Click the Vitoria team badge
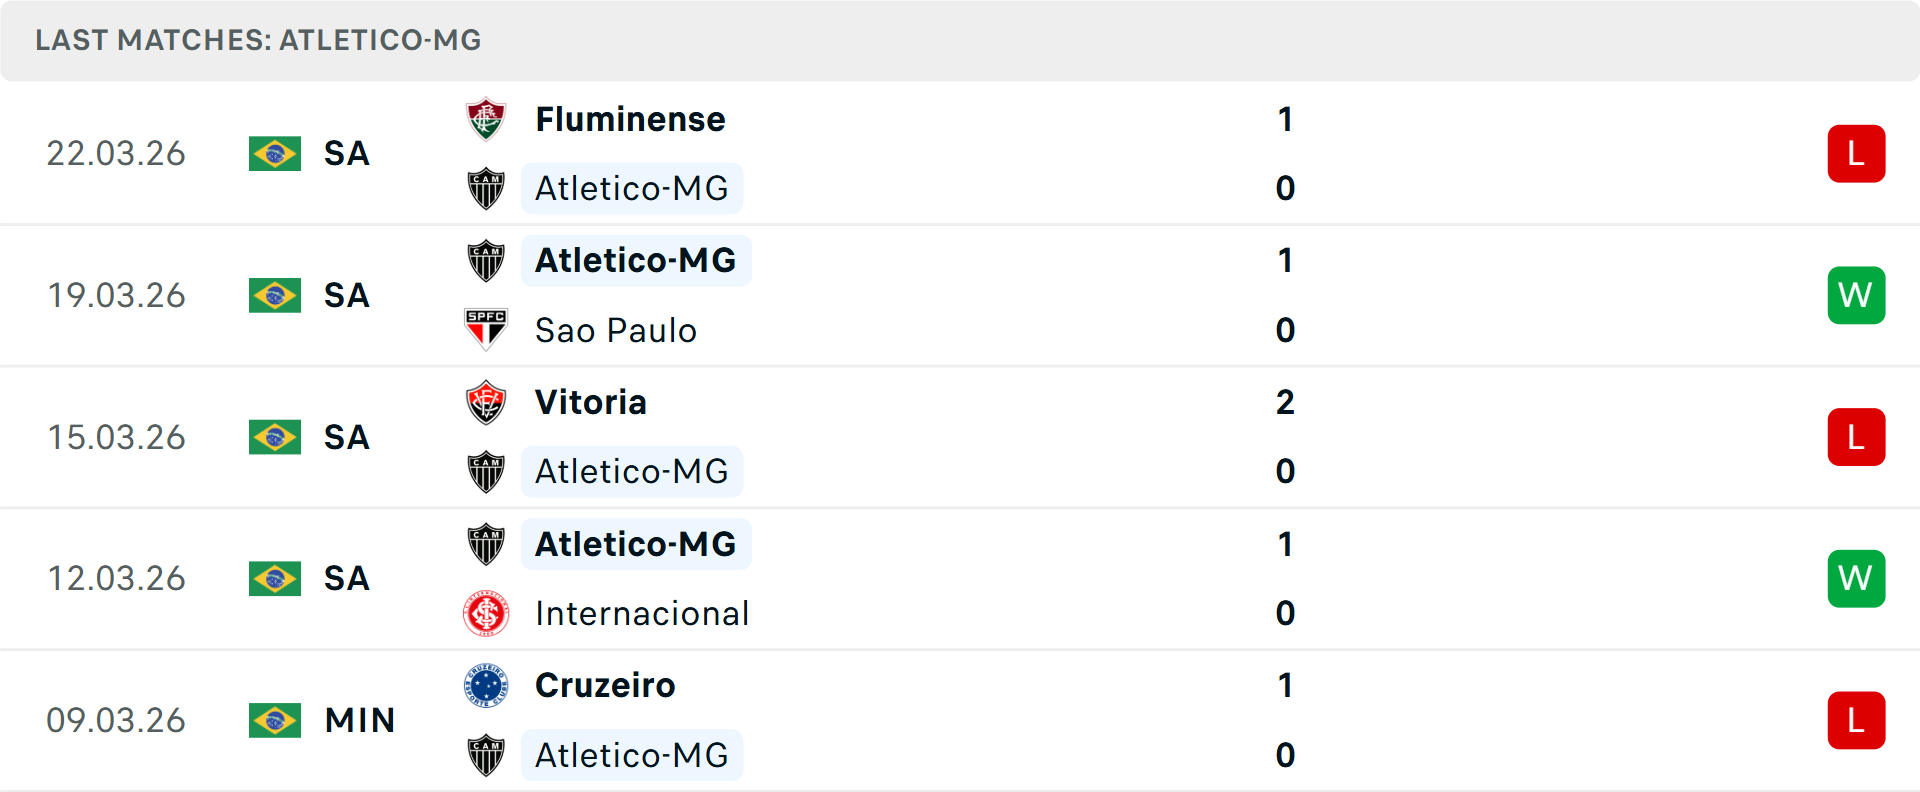 [487, 403]
